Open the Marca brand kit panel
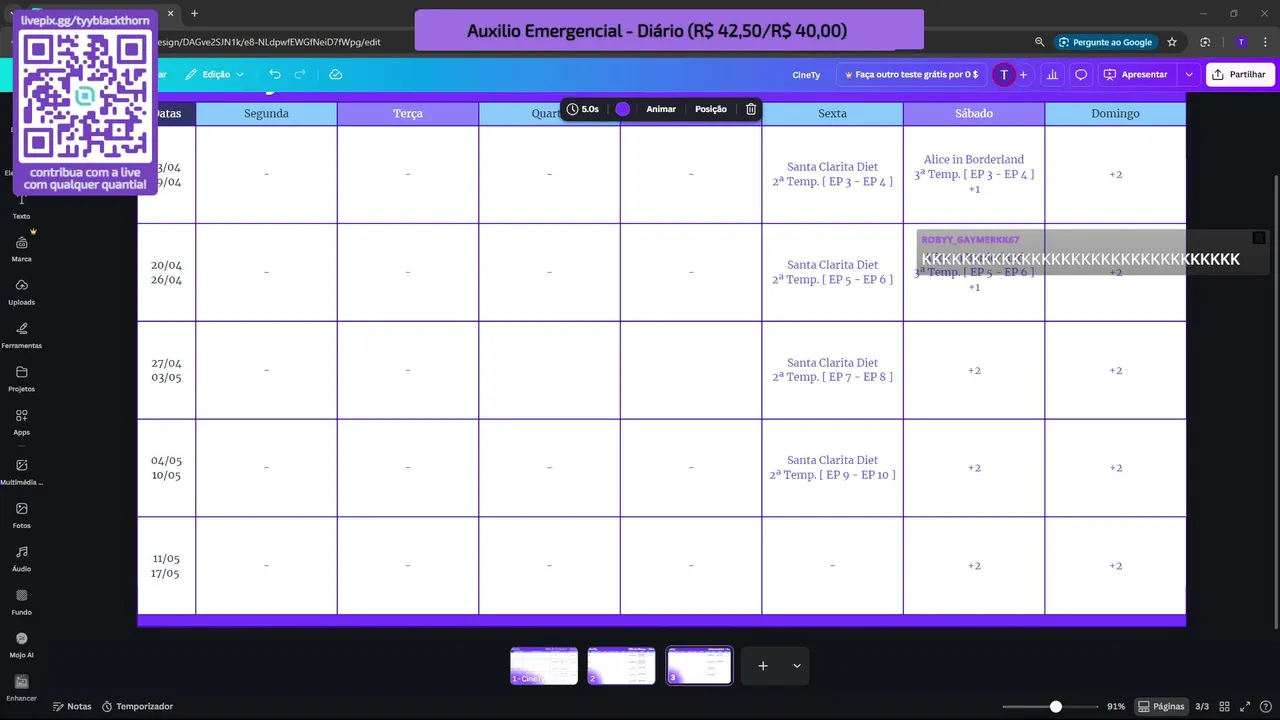The image size is (1280, 720). click(21, 248)
